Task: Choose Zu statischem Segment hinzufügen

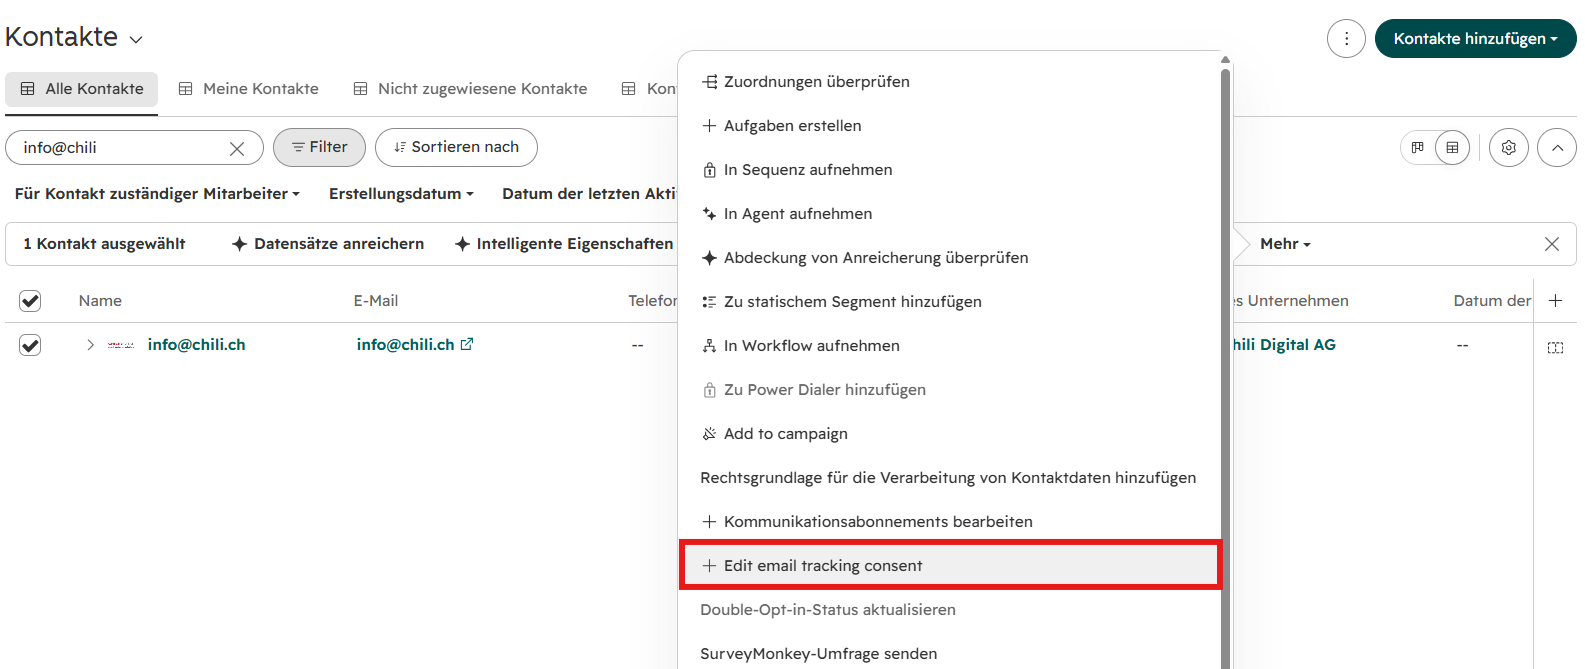Action: [950, 302]
